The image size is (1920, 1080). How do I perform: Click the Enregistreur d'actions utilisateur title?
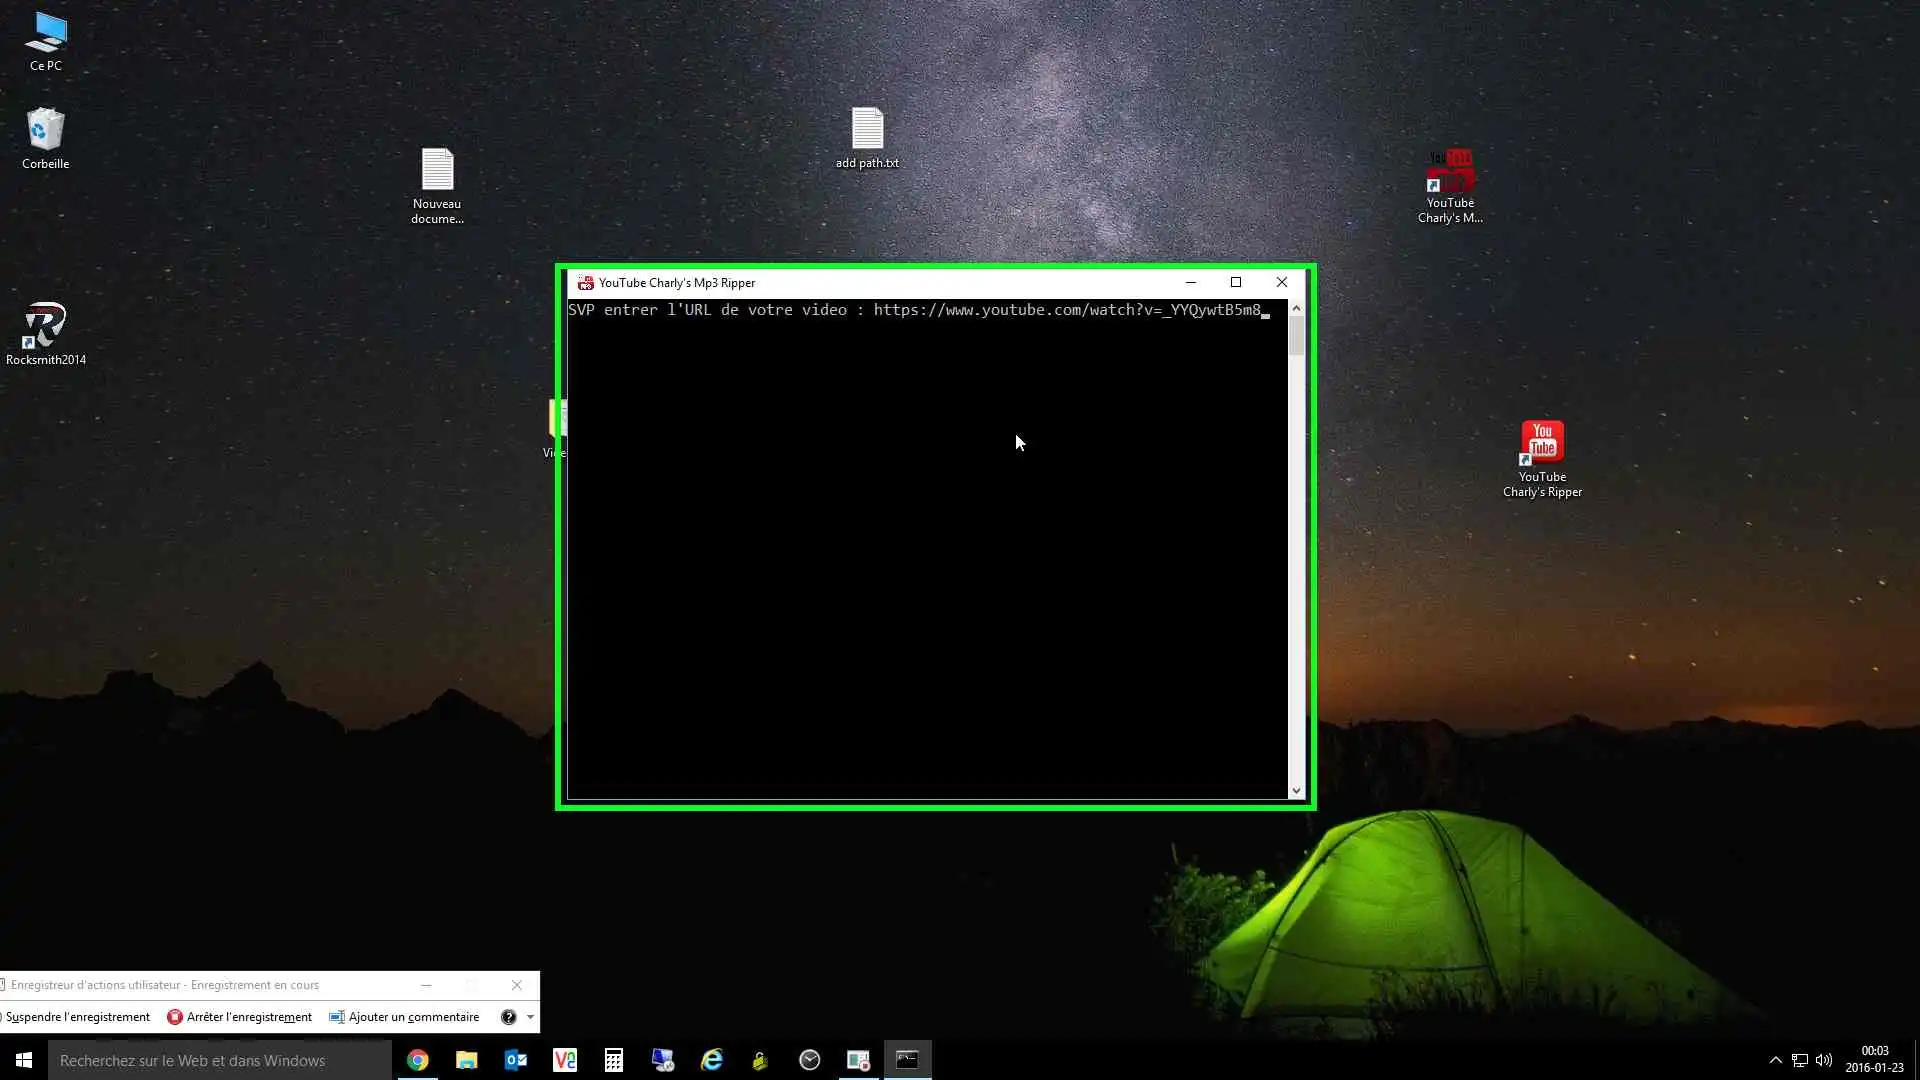165,985
